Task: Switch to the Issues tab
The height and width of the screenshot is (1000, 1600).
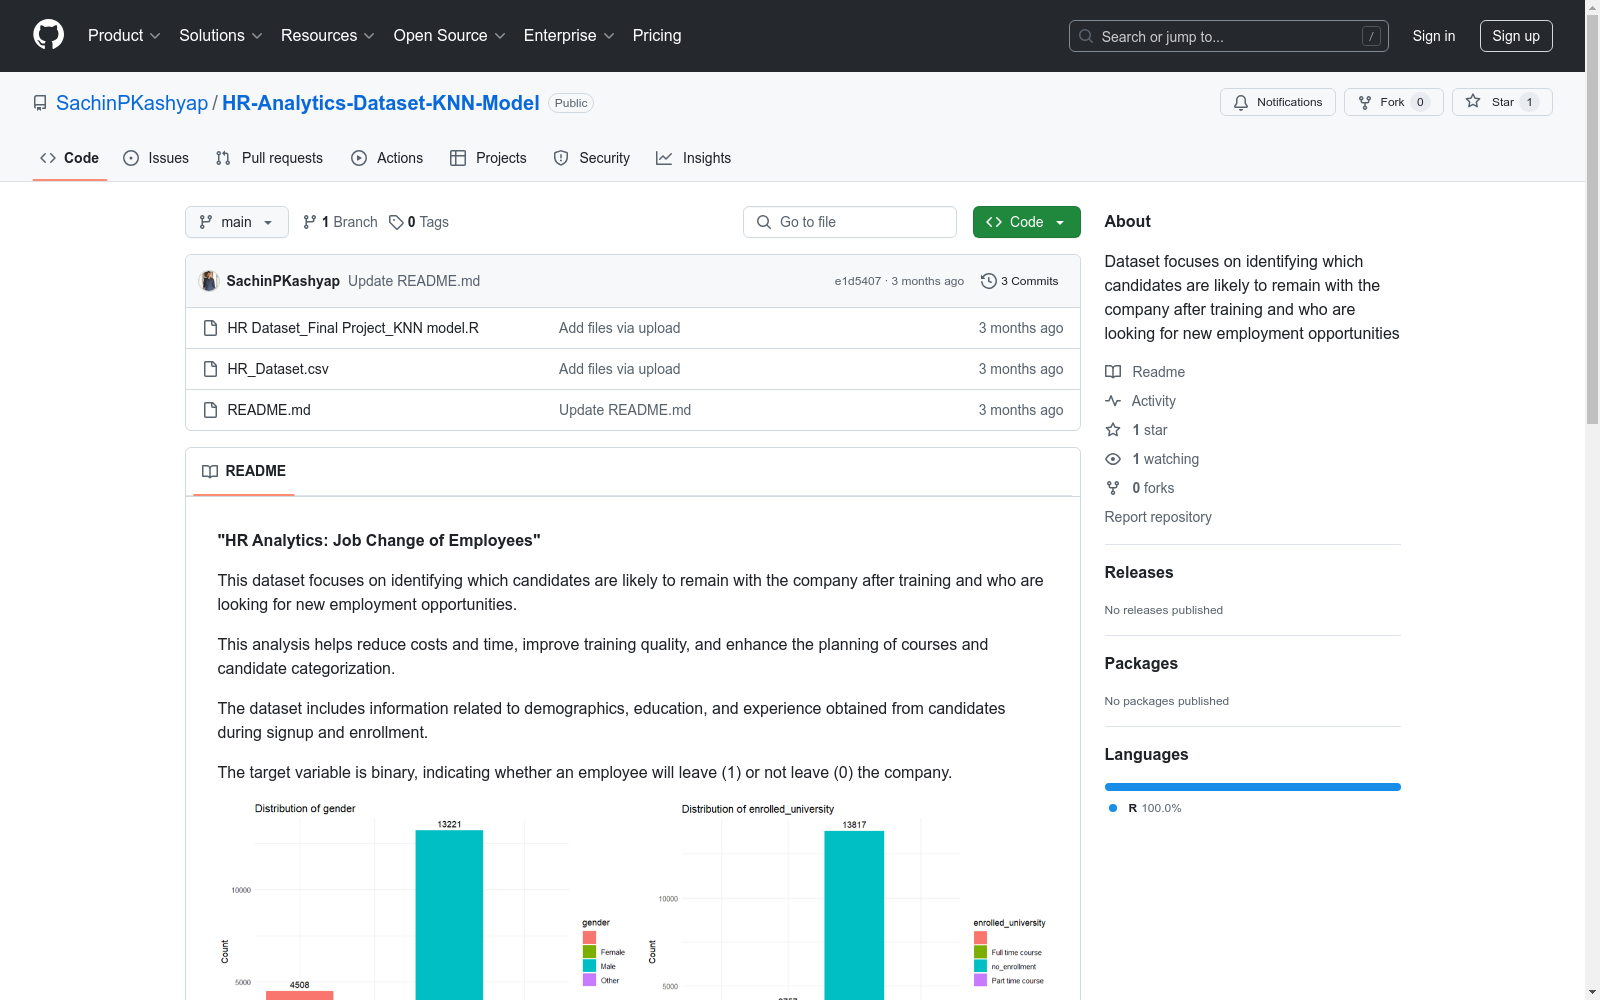Action: tap(156, 158)
